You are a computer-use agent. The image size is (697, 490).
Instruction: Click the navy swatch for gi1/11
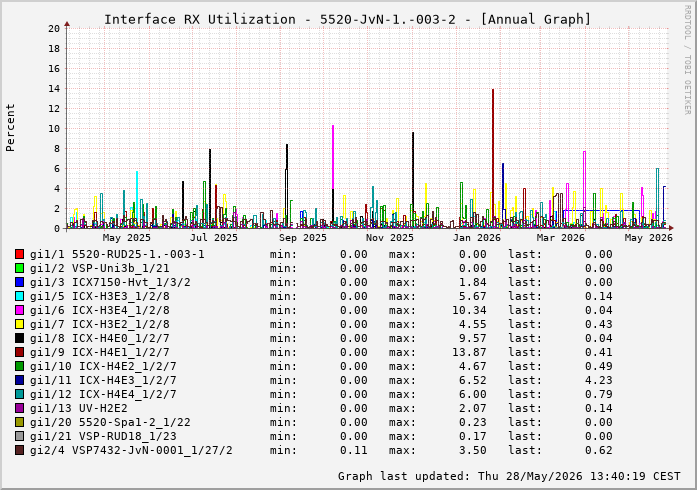19,380
